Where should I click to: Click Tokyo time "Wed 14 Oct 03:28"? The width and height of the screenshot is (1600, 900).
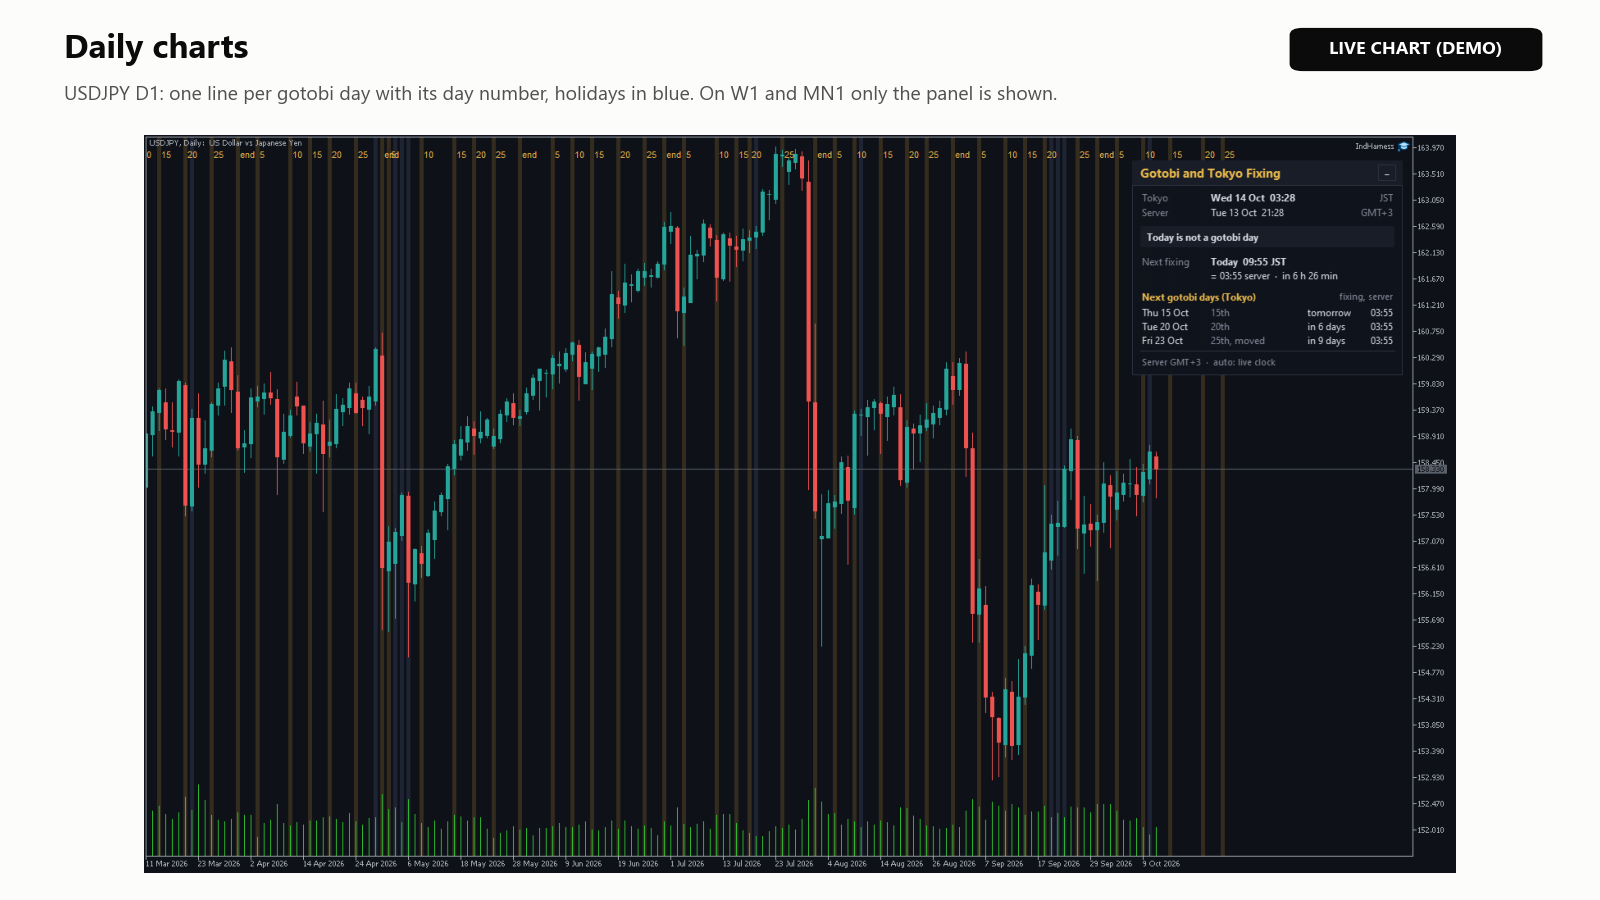[x=1253, y=198]
